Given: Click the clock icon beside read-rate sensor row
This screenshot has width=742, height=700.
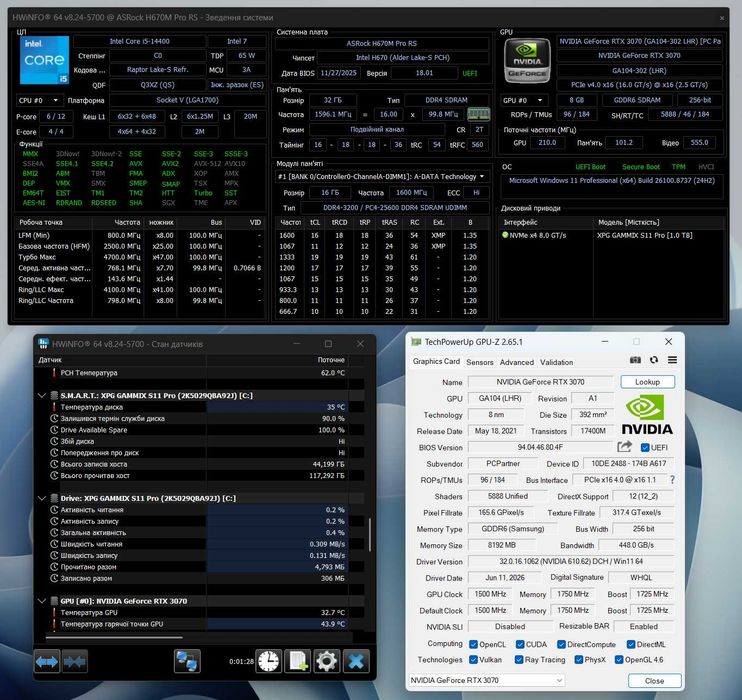Looking at the screenshot, I should [54, 544].
